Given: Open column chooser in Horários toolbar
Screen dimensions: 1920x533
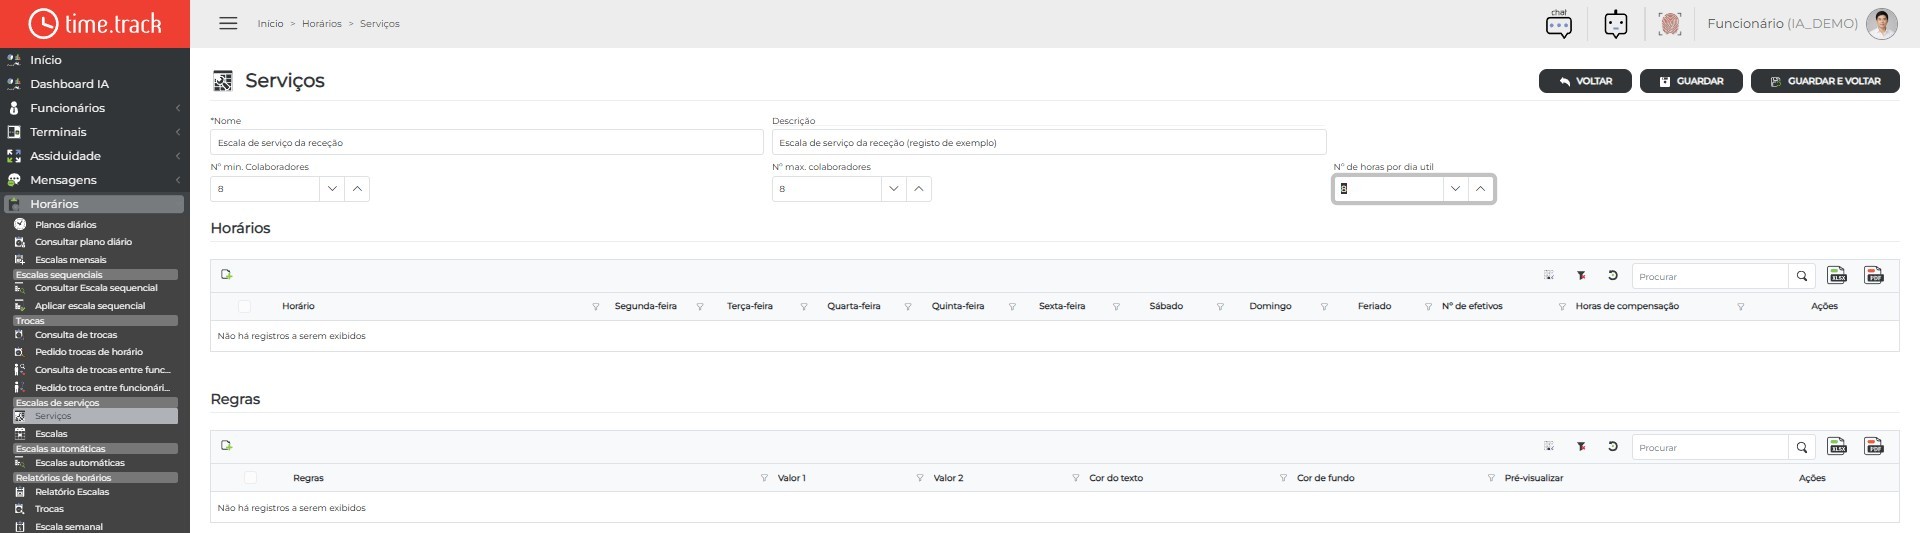Looking at the screenshot, I should click(x=1549, y=275).
